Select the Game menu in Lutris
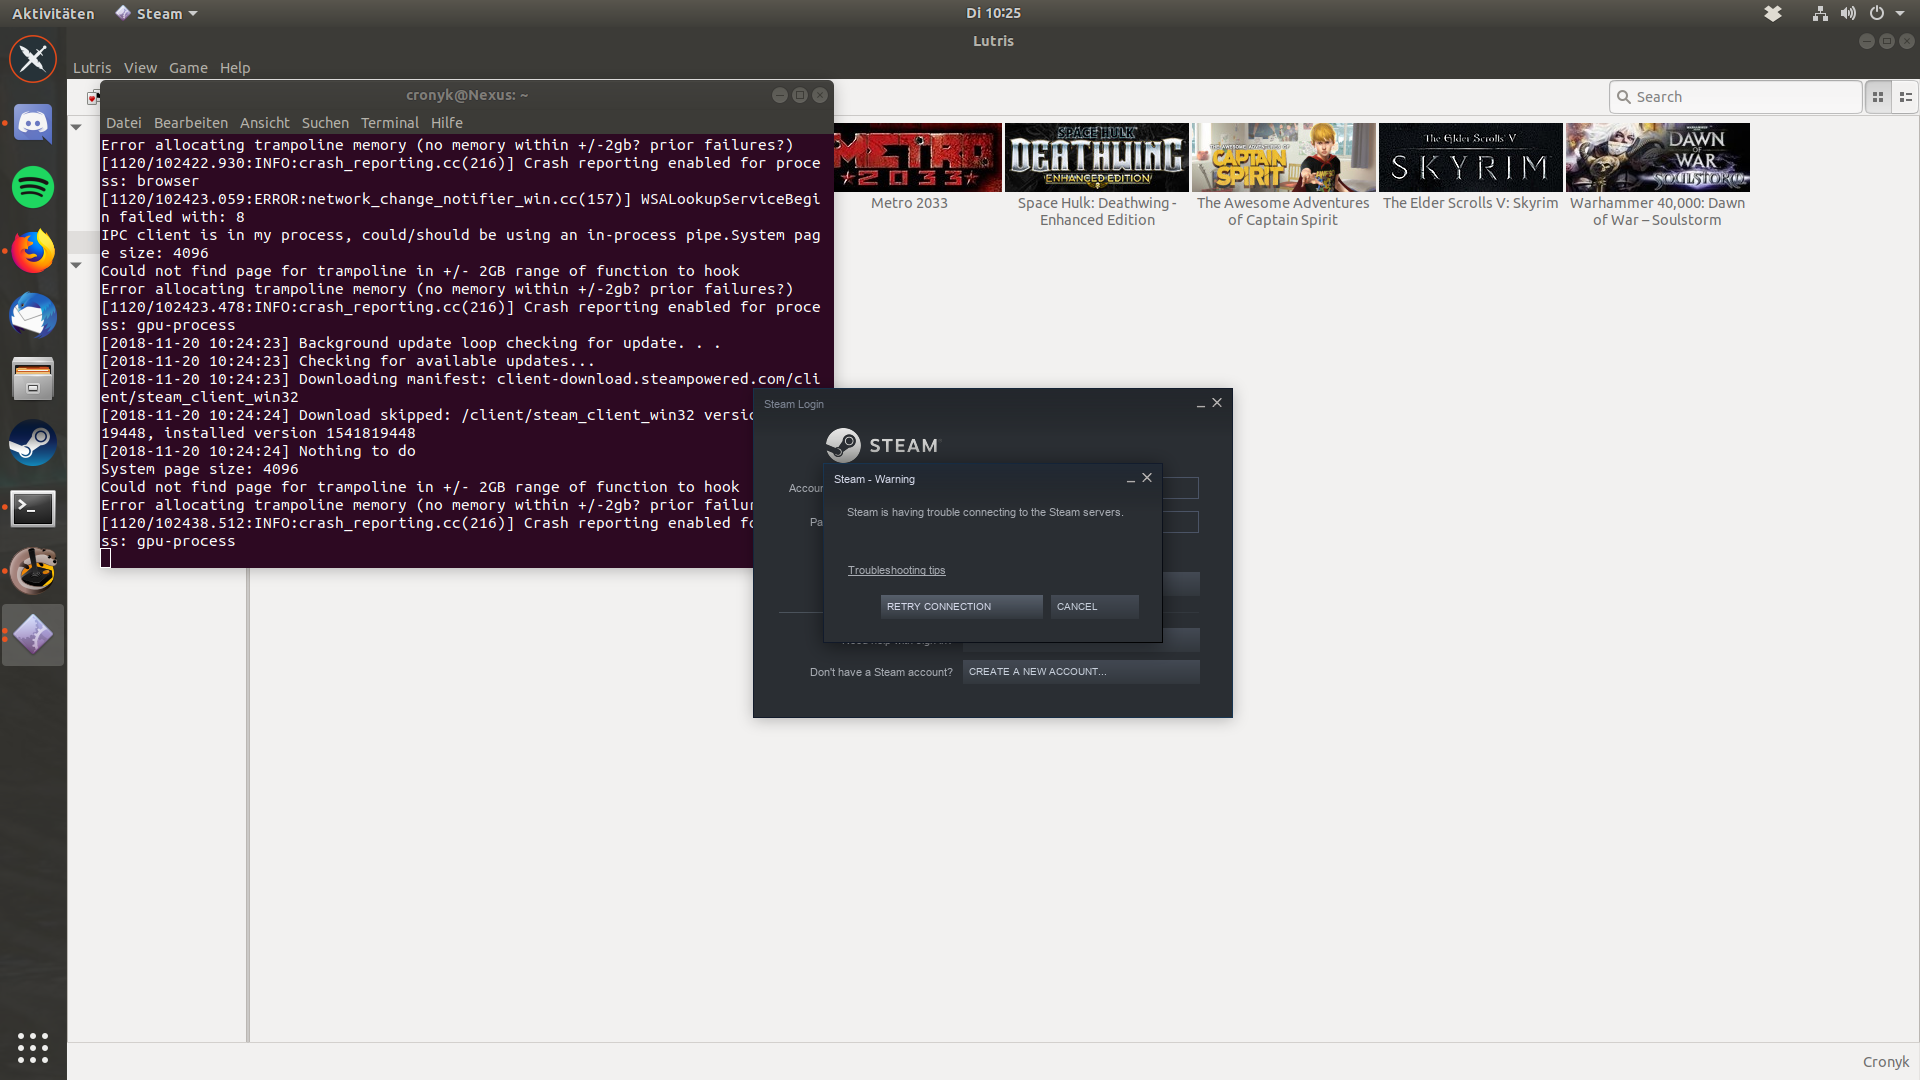The image size is (1920, 1080). pyautogui.click(x=187, y=67)
